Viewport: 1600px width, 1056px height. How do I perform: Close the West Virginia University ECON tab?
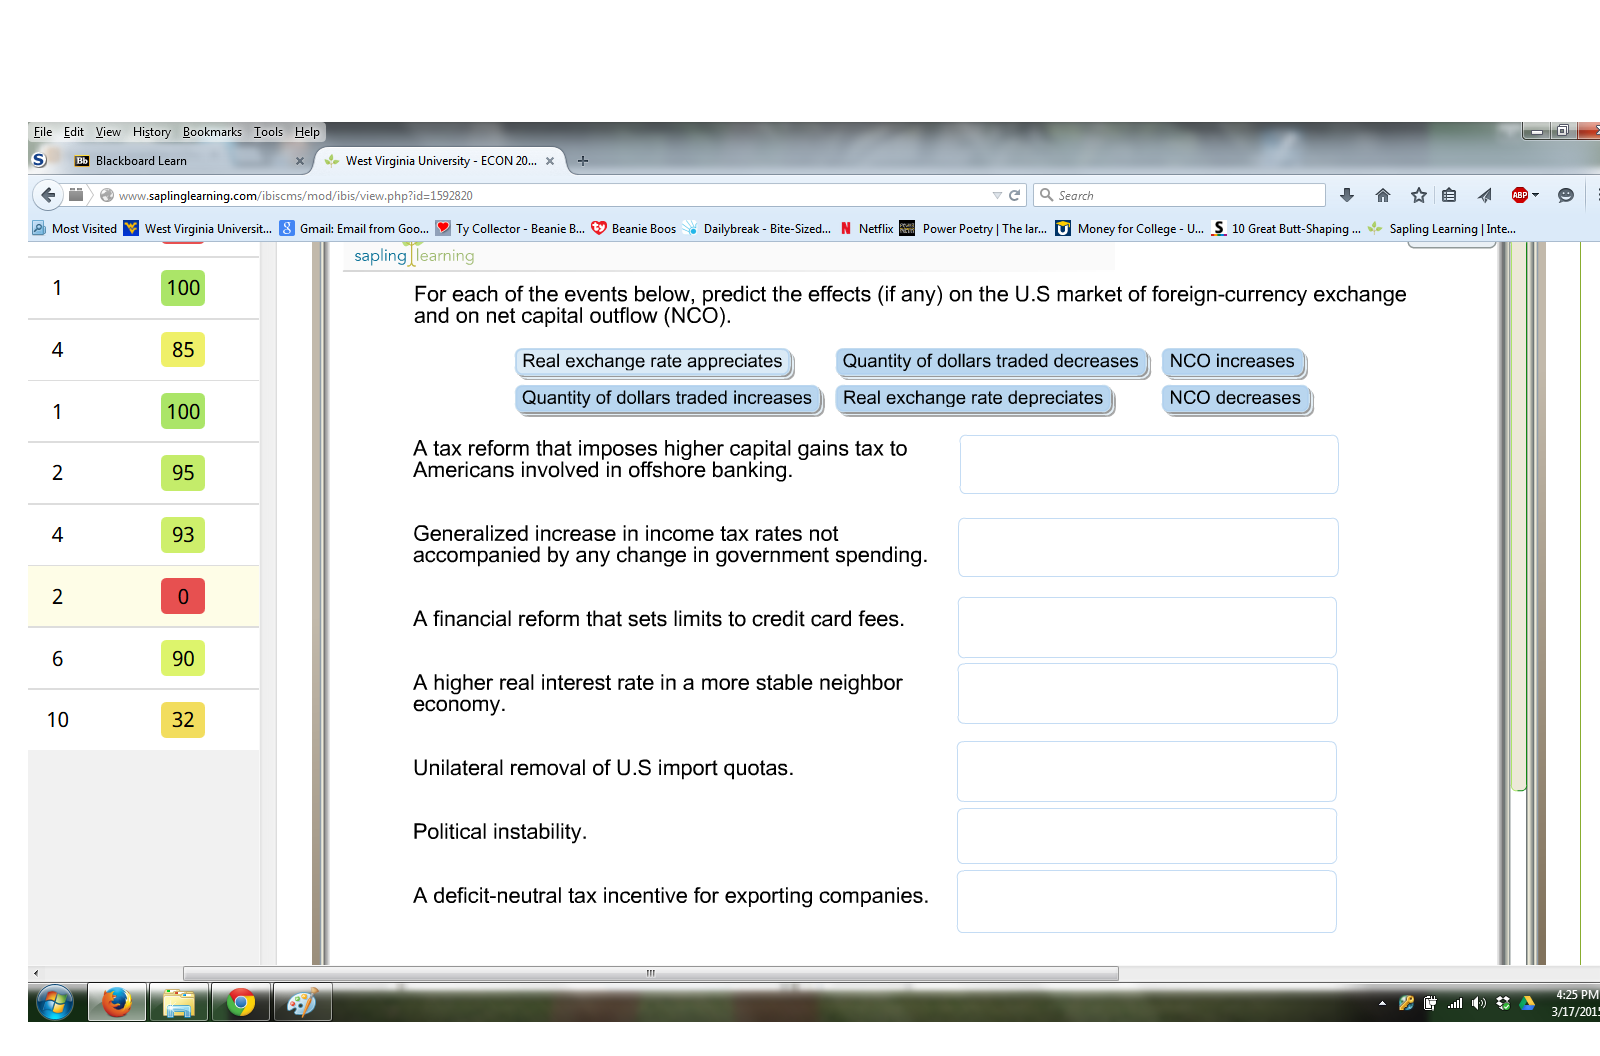tap(550, 161)
